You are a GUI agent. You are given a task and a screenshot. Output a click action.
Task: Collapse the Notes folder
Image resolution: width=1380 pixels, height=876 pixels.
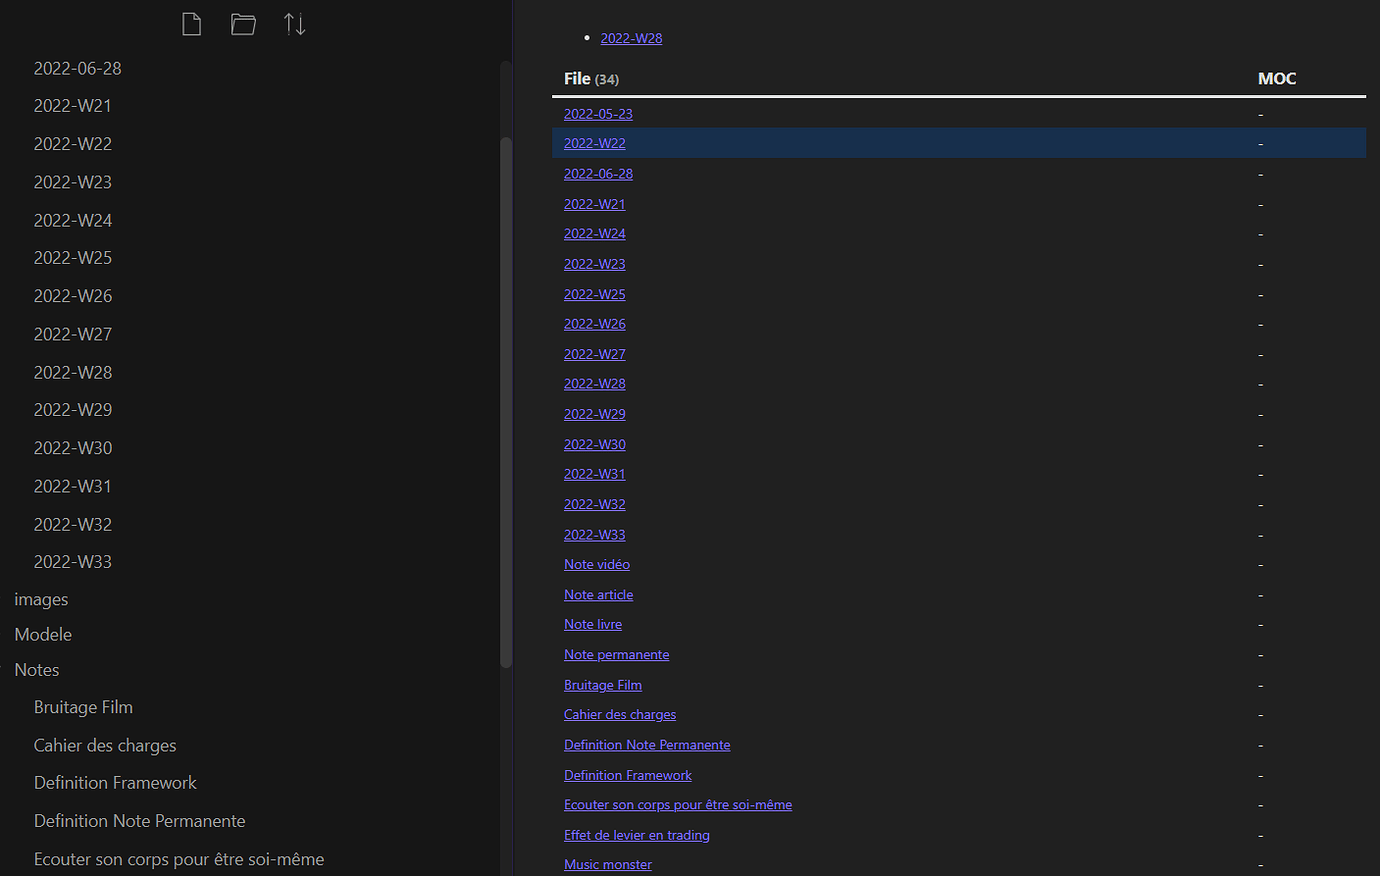point(36,669)
